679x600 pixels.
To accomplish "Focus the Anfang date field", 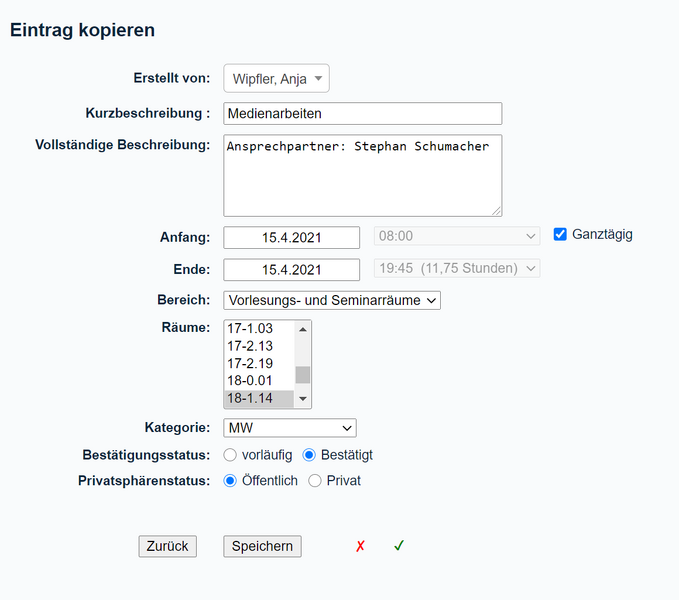I will click(291, 238).
